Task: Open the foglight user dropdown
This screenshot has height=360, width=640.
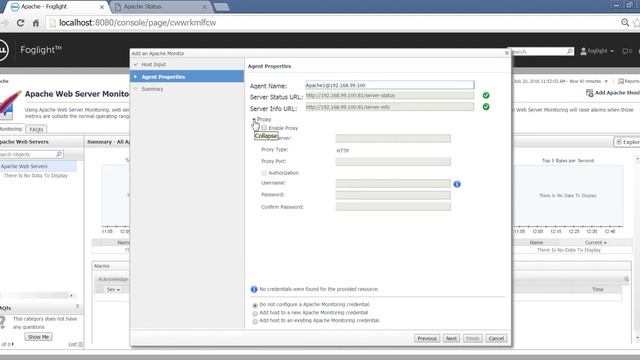Action: 611,51
